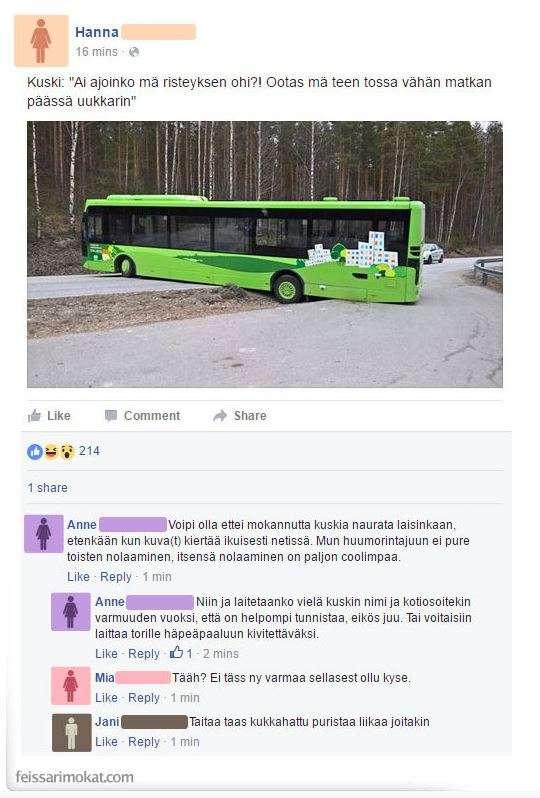The height and width of the screenshot is (798, 540).
Task: Open Mia's pink profile avatar
Action: tap(71, 686)
